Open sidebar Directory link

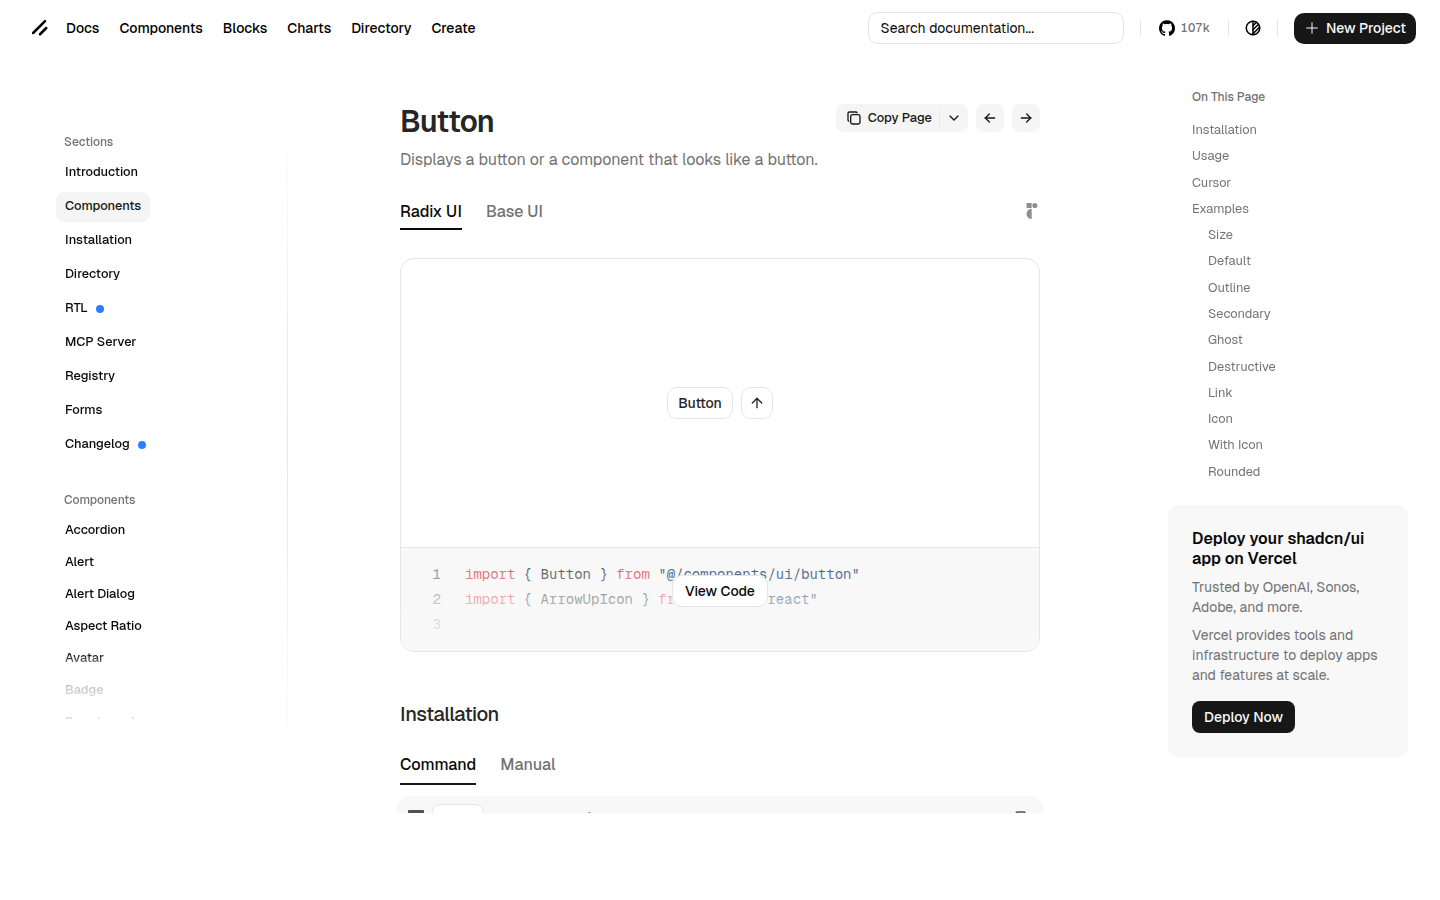point(92,274)
